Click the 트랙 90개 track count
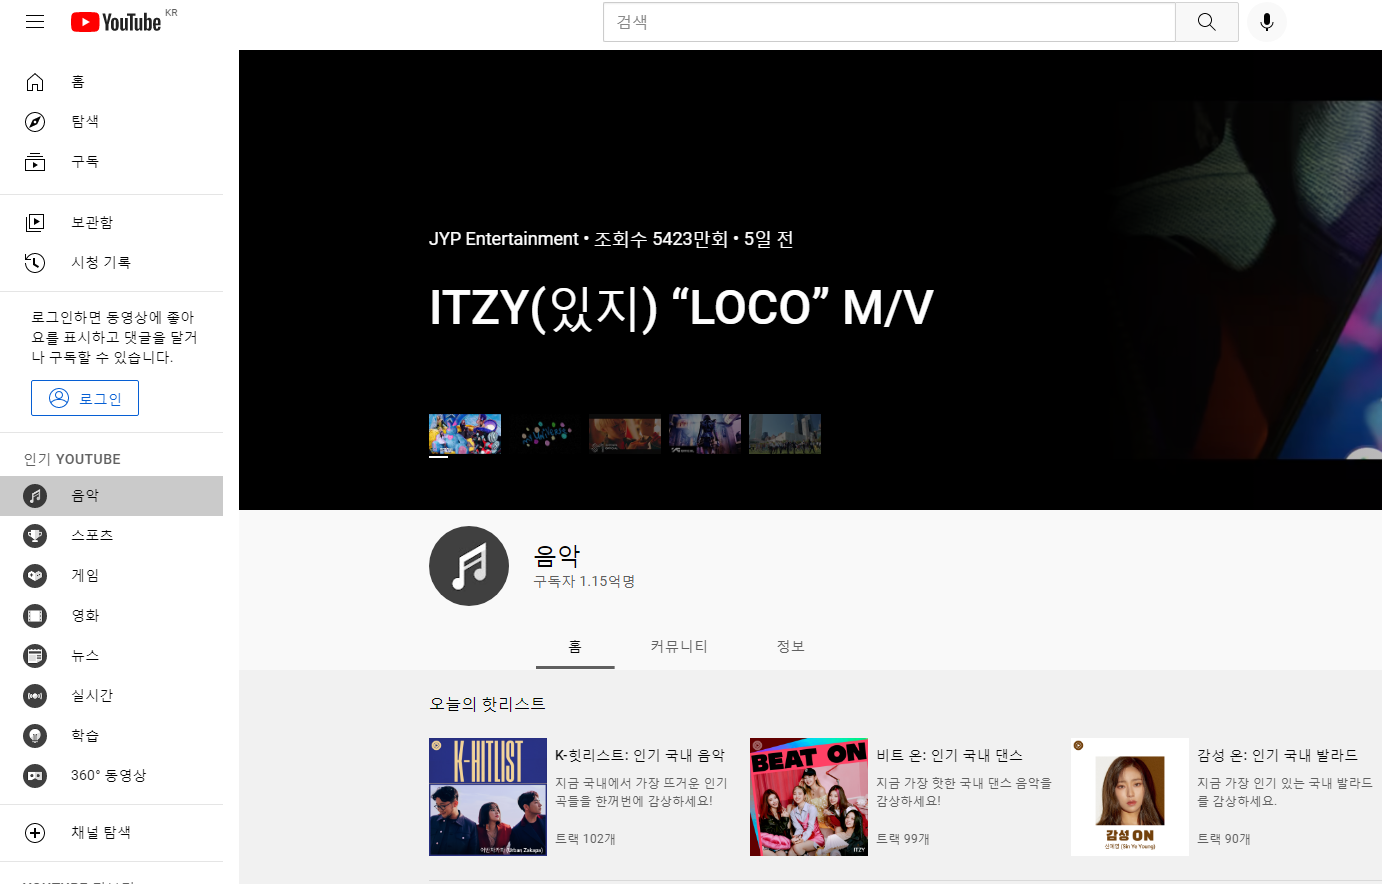 [x=1224, y=839]
